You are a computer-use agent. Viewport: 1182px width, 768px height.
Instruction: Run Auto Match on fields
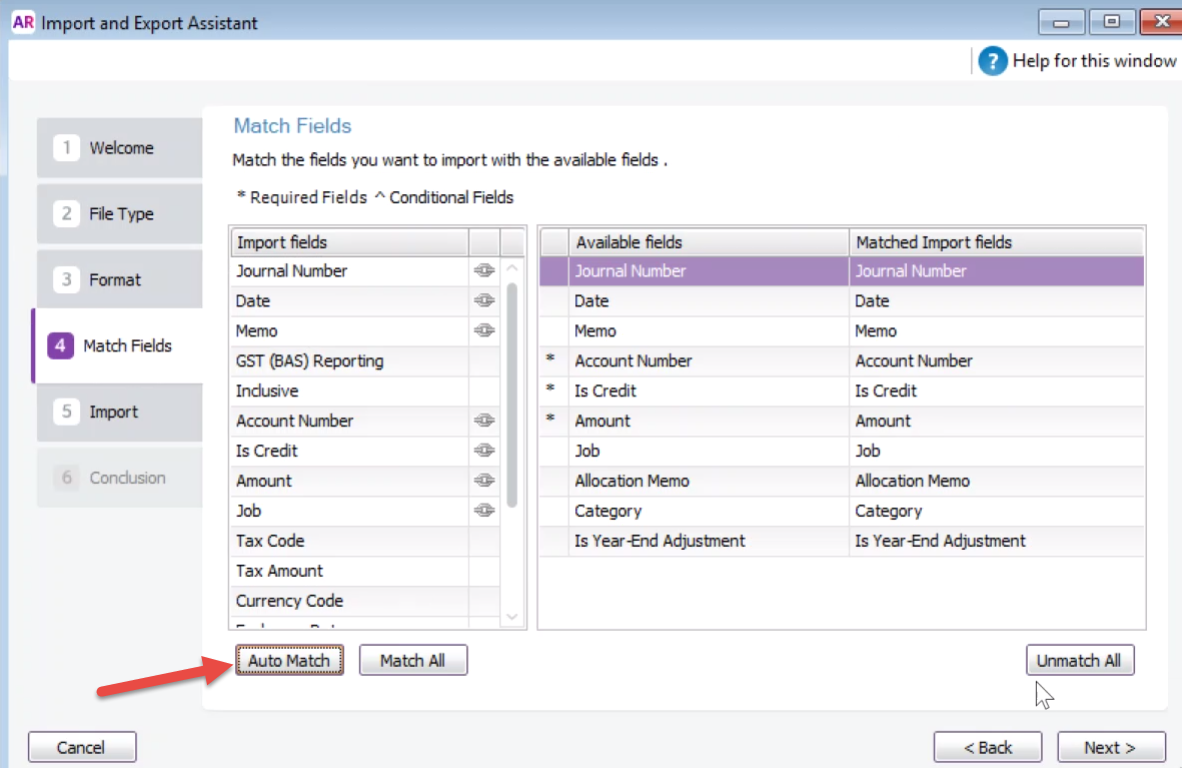(289, 660)
